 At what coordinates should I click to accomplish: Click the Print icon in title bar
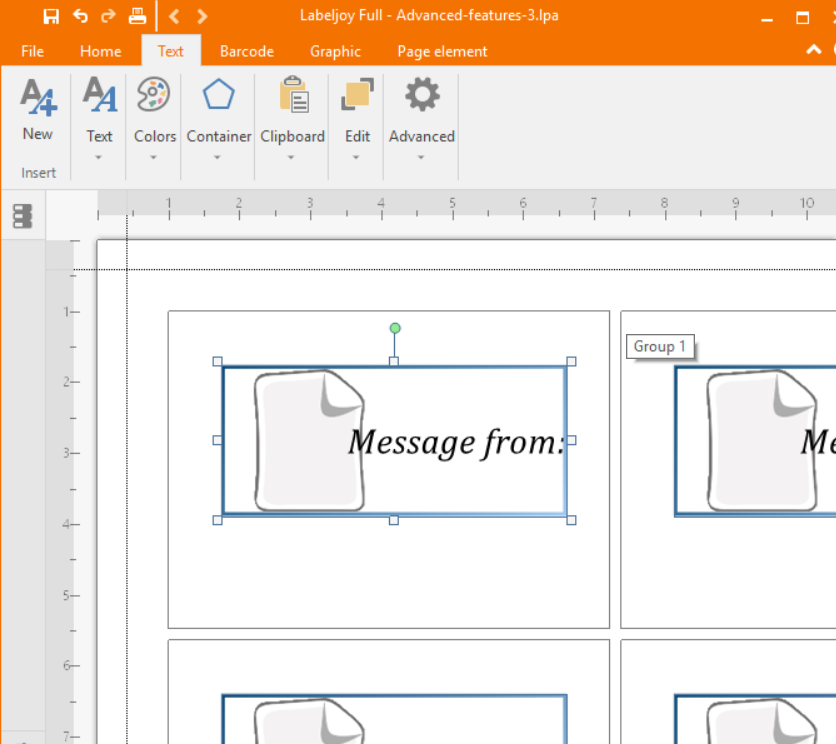coord(138,16)
